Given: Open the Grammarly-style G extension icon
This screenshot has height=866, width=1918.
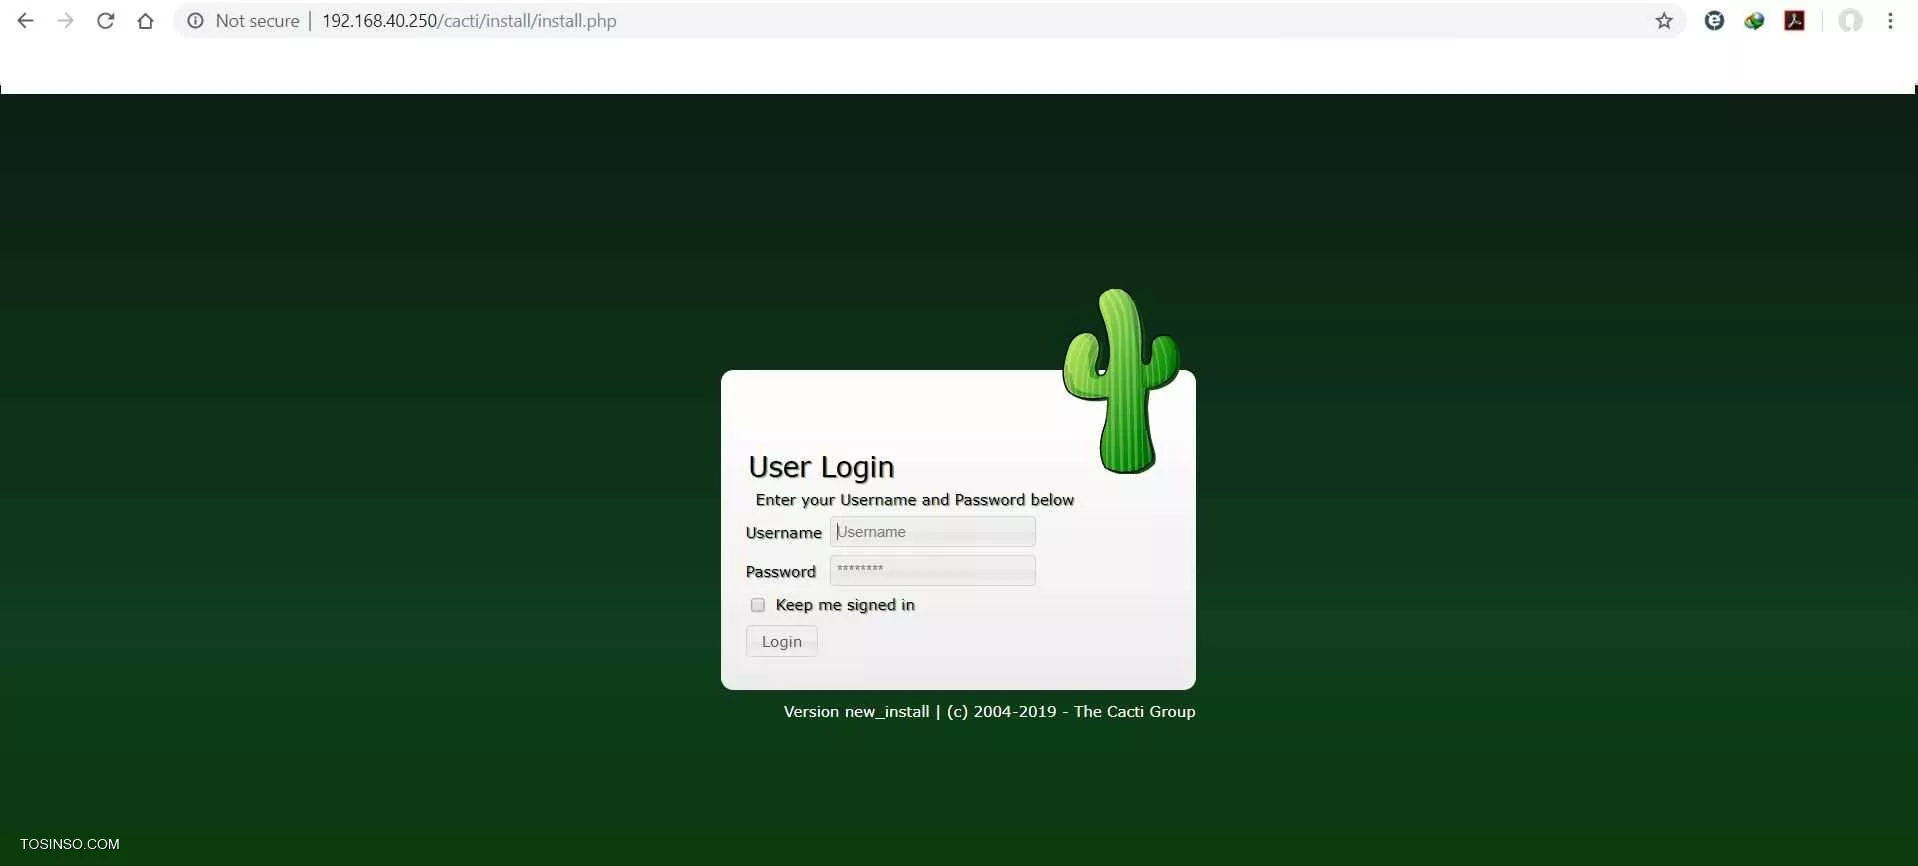Looking at the screenshot, I should pos(1715,21).
